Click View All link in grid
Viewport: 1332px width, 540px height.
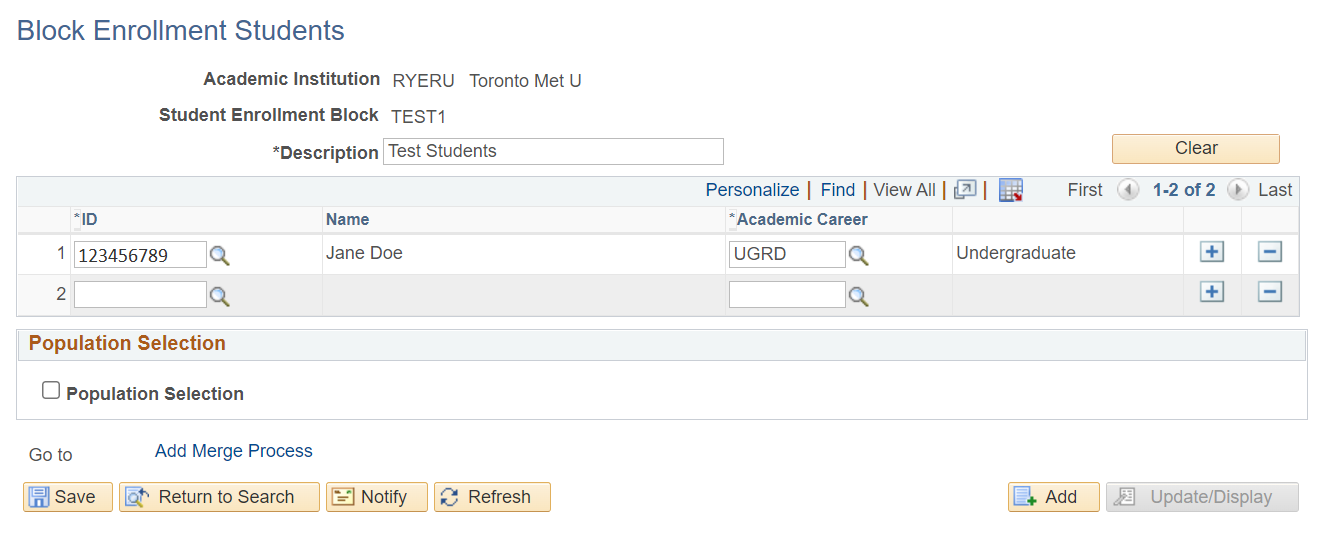point(904,190)
